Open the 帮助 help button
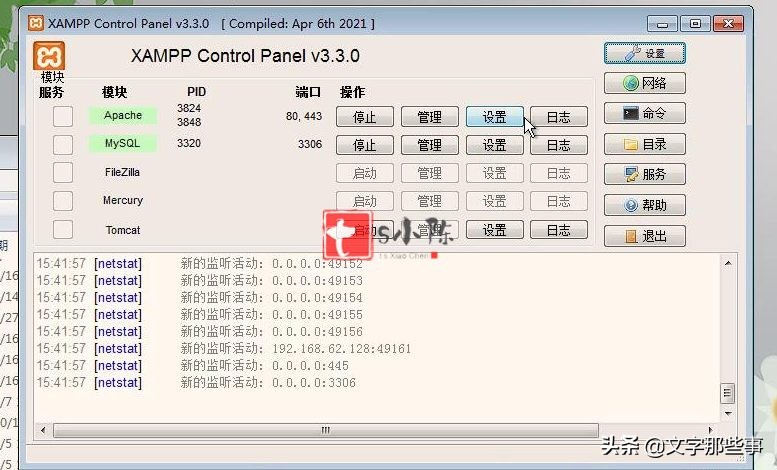The height and width of the screenshot is (470, 777). tap(645, 205)
